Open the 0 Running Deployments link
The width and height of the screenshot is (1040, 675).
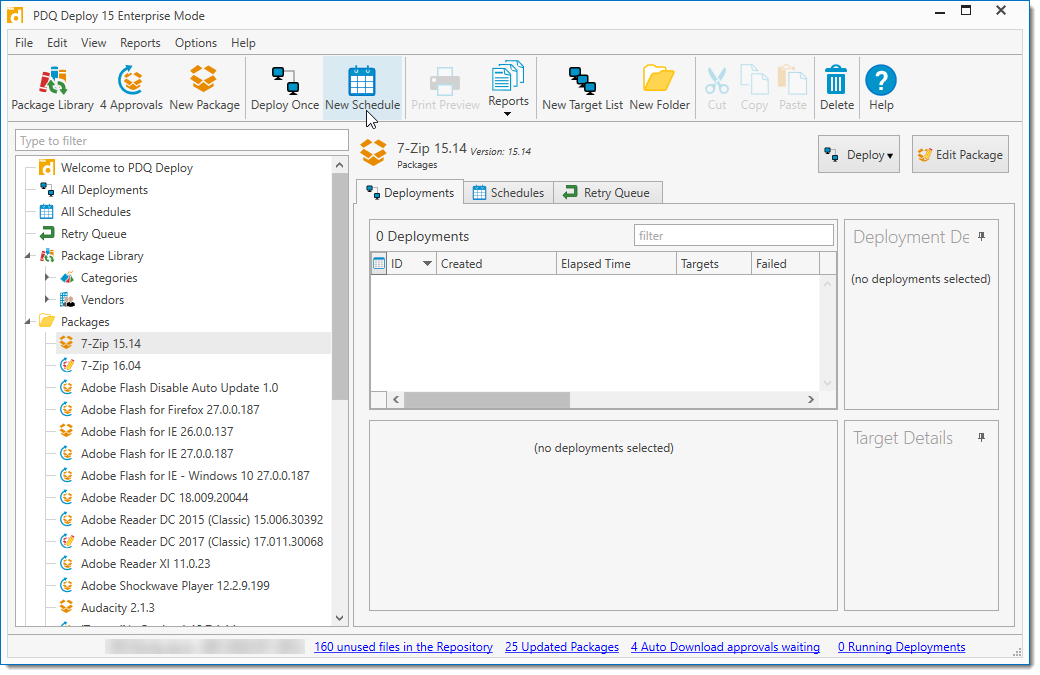(x=901, y=646)
